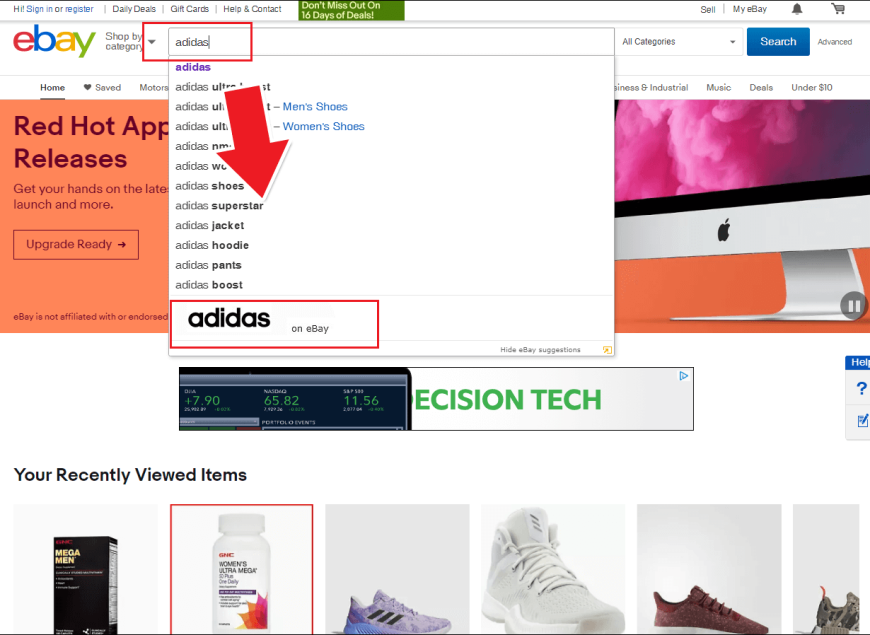This screenshot has width=870, height=635.
Task: Focus the search field containing adidas
Action: [x=391, y=42]
